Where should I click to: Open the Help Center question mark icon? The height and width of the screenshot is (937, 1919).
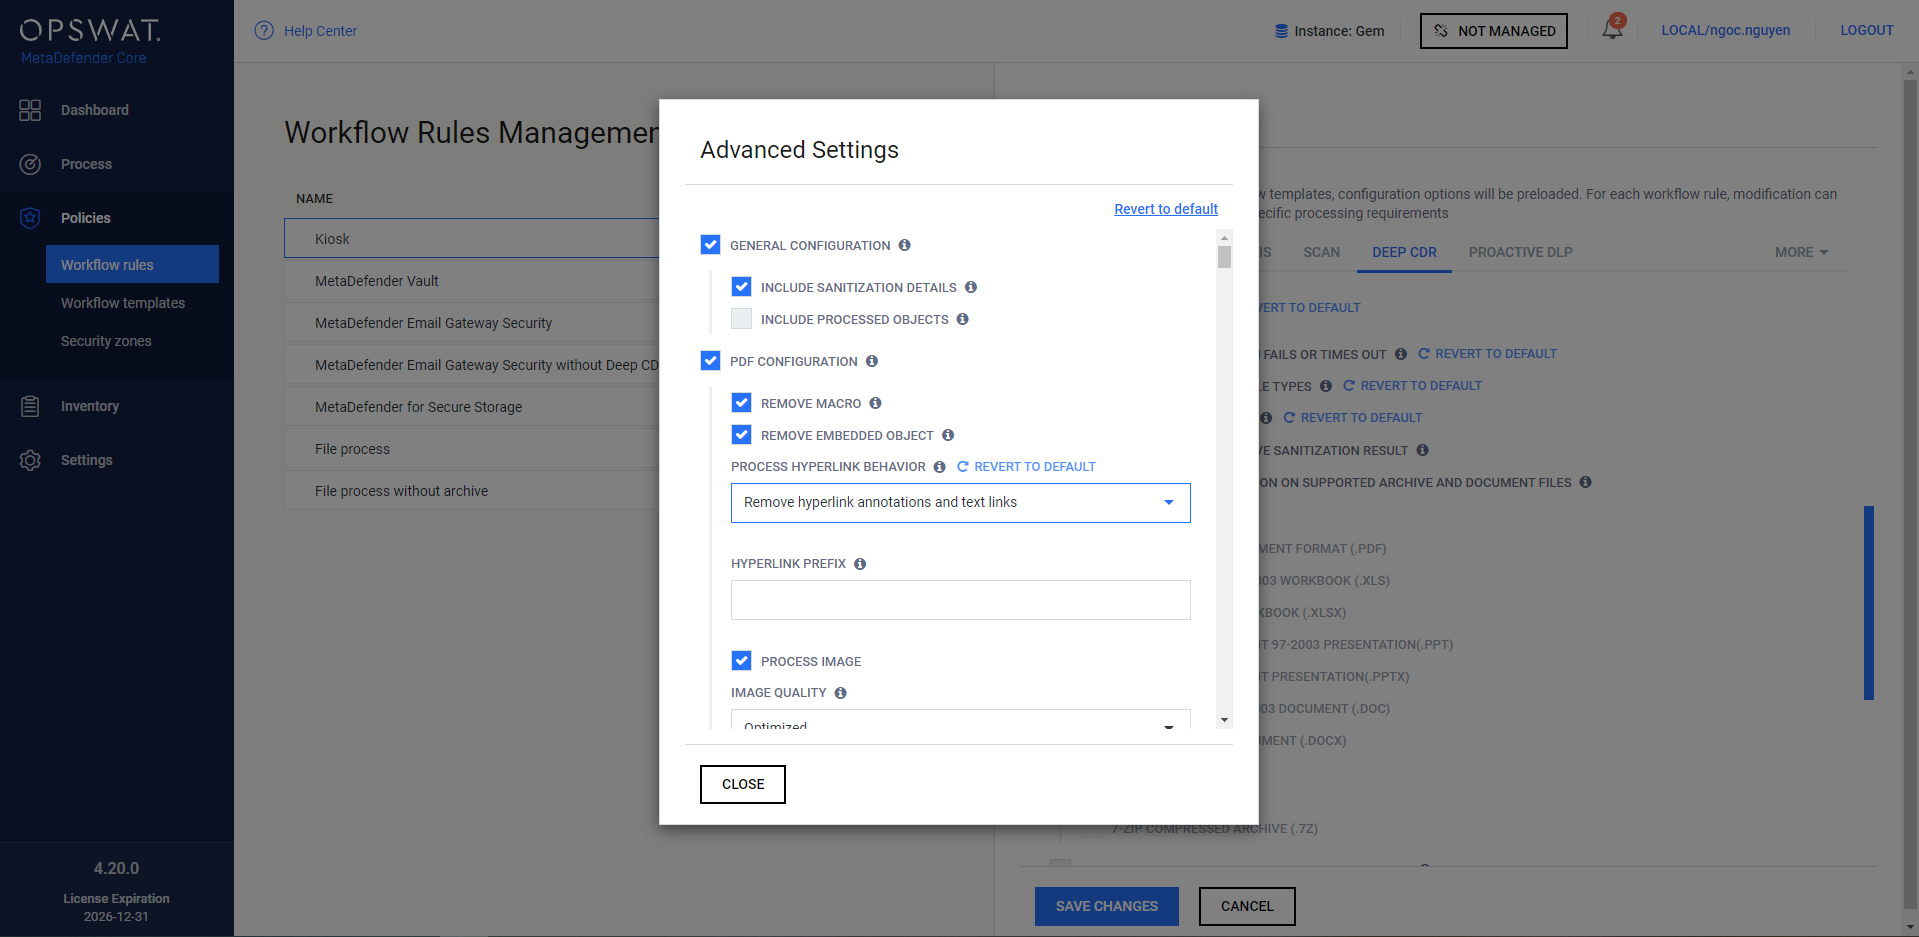264,31
